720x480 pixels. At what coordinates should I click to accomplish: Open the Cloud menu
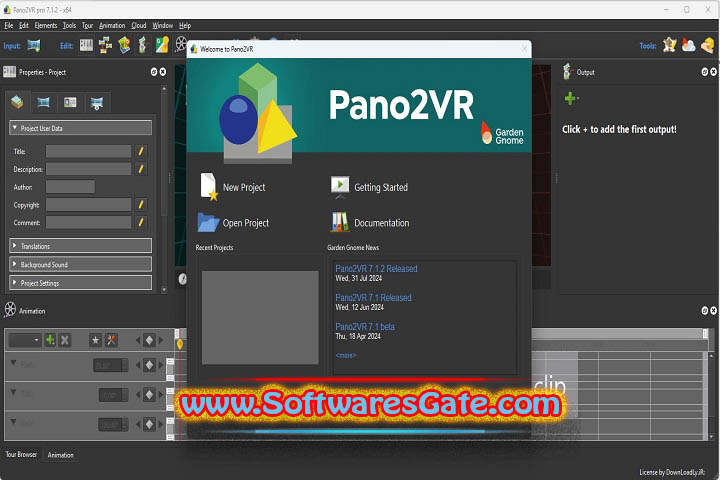pyautogui.click(x=139, y=26)
